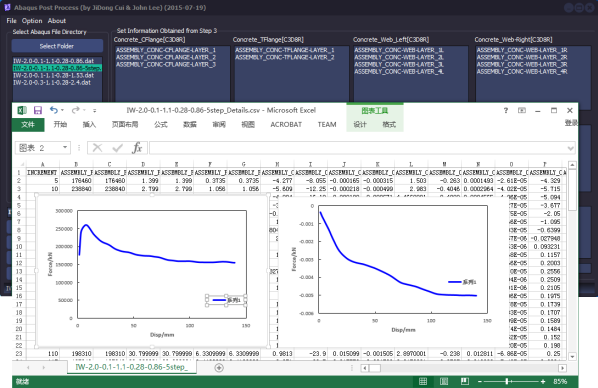598x388 pixels.
Task: Open Customize Quick Access Toolbar dropdown
Action: coord(95,111)
